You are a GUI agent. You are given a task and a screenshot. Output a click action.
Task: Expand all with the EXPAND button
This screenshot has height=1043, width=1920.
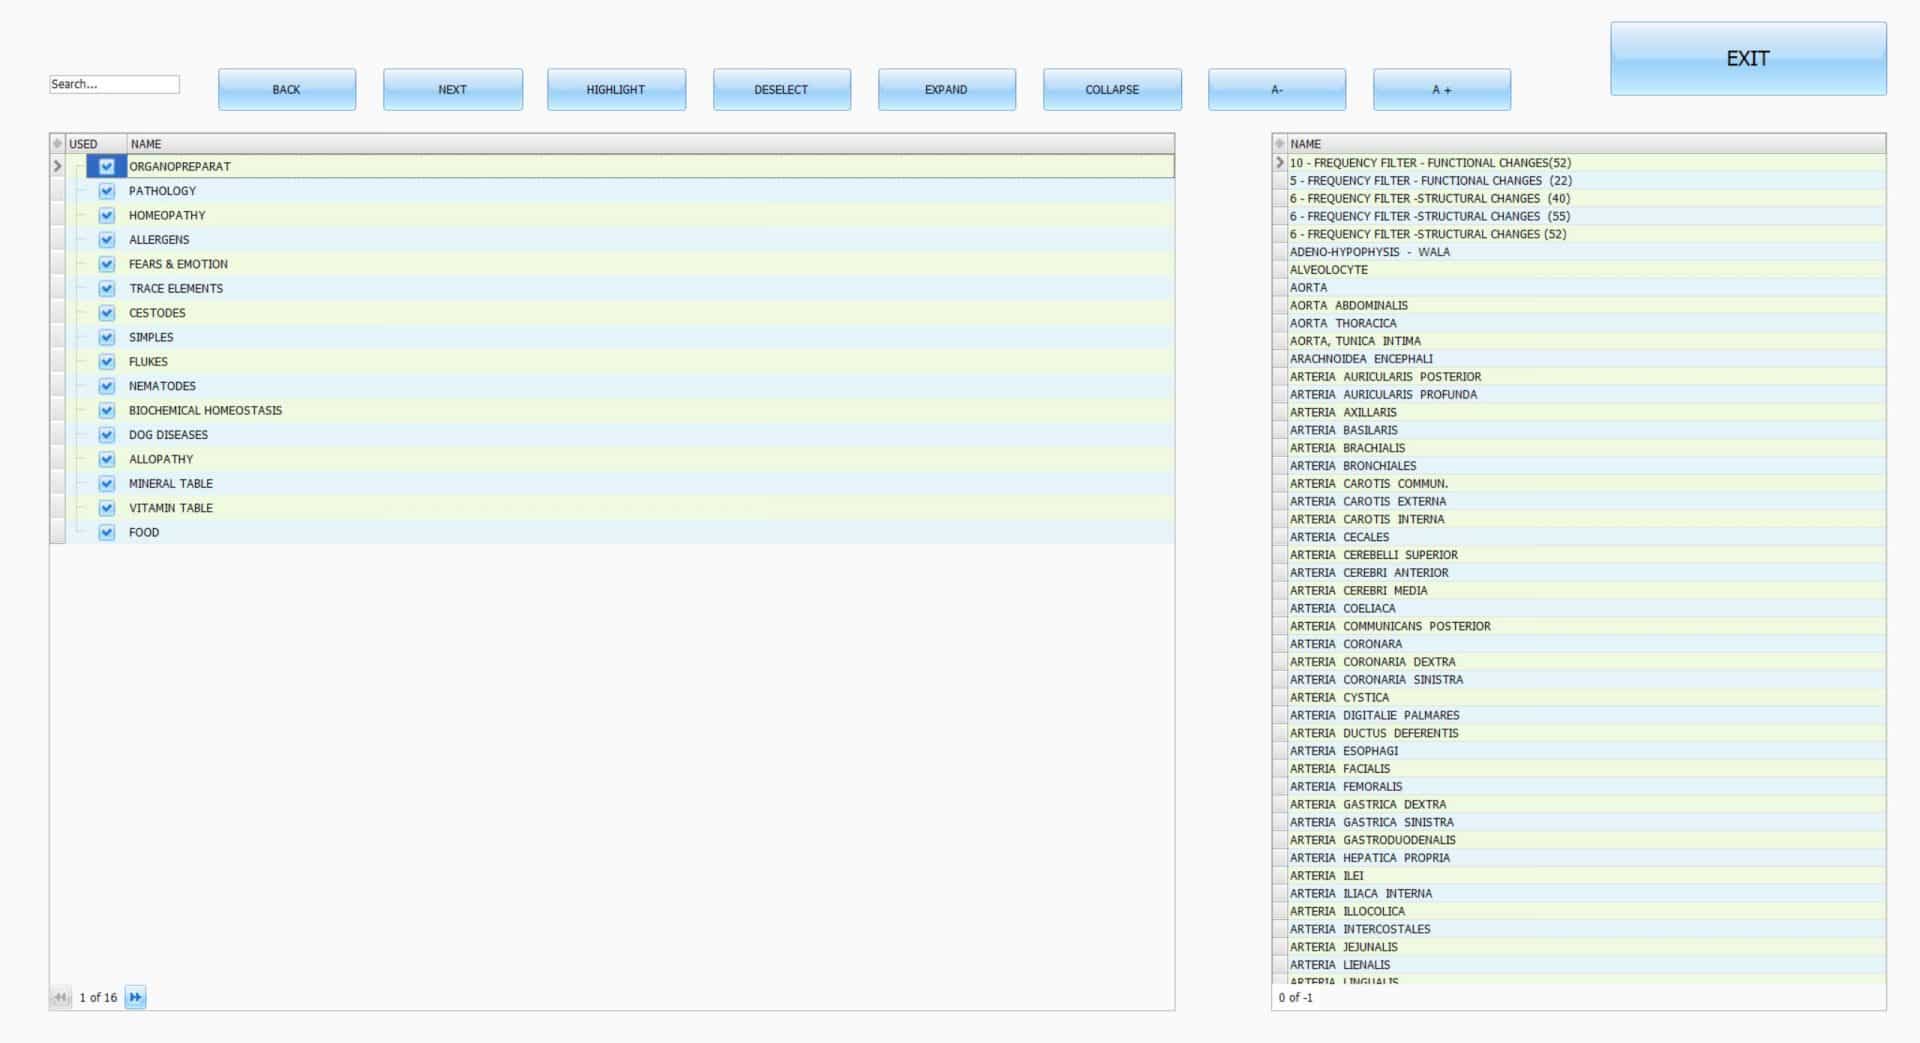(946, 89)
